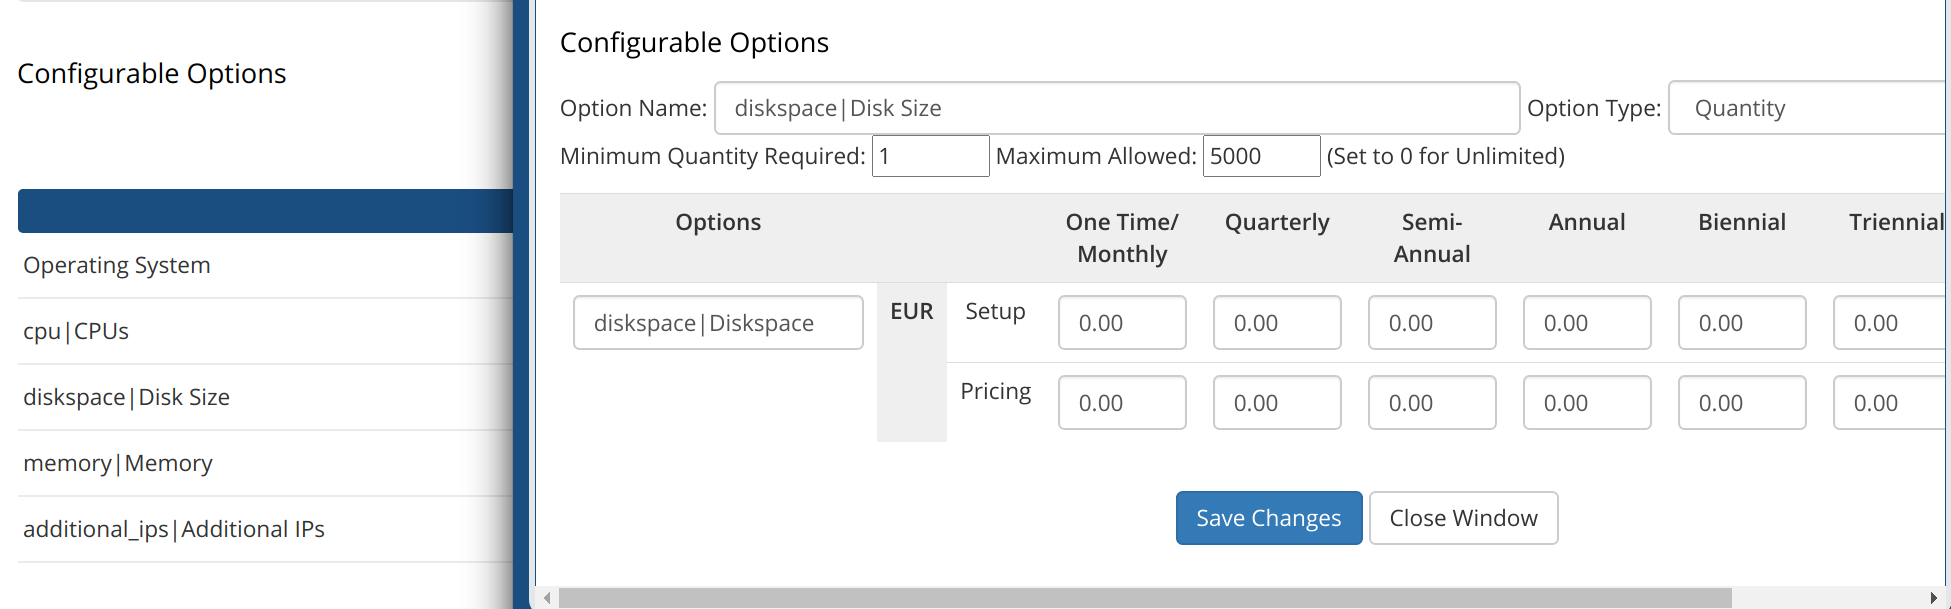
Task: Click the Close Window button
Action: [x=1464, y=518]
